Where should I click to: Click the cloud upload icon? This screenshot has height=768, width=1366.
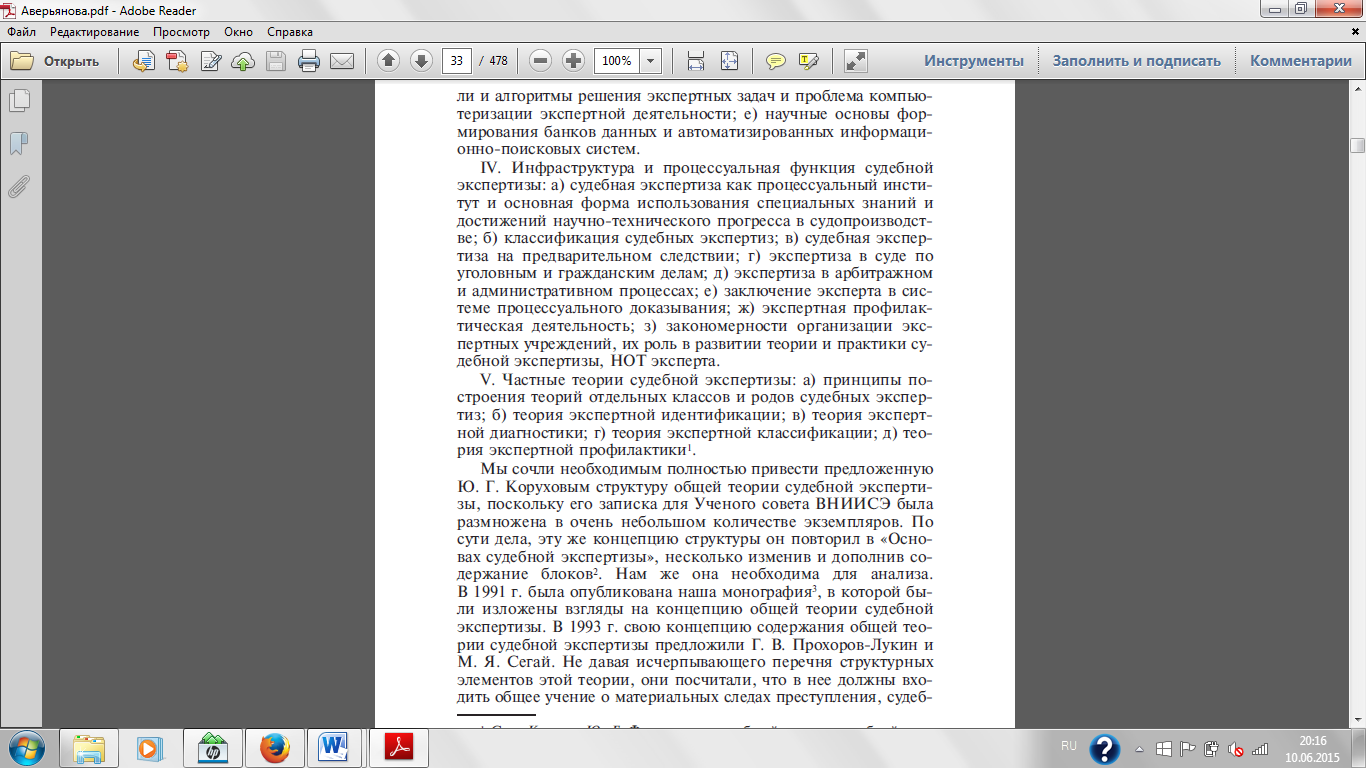(243, 61)
